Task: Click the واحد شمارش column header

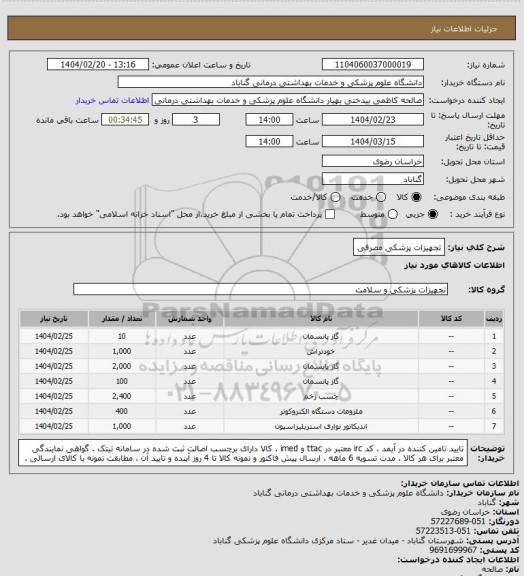Action: [190, 319]
